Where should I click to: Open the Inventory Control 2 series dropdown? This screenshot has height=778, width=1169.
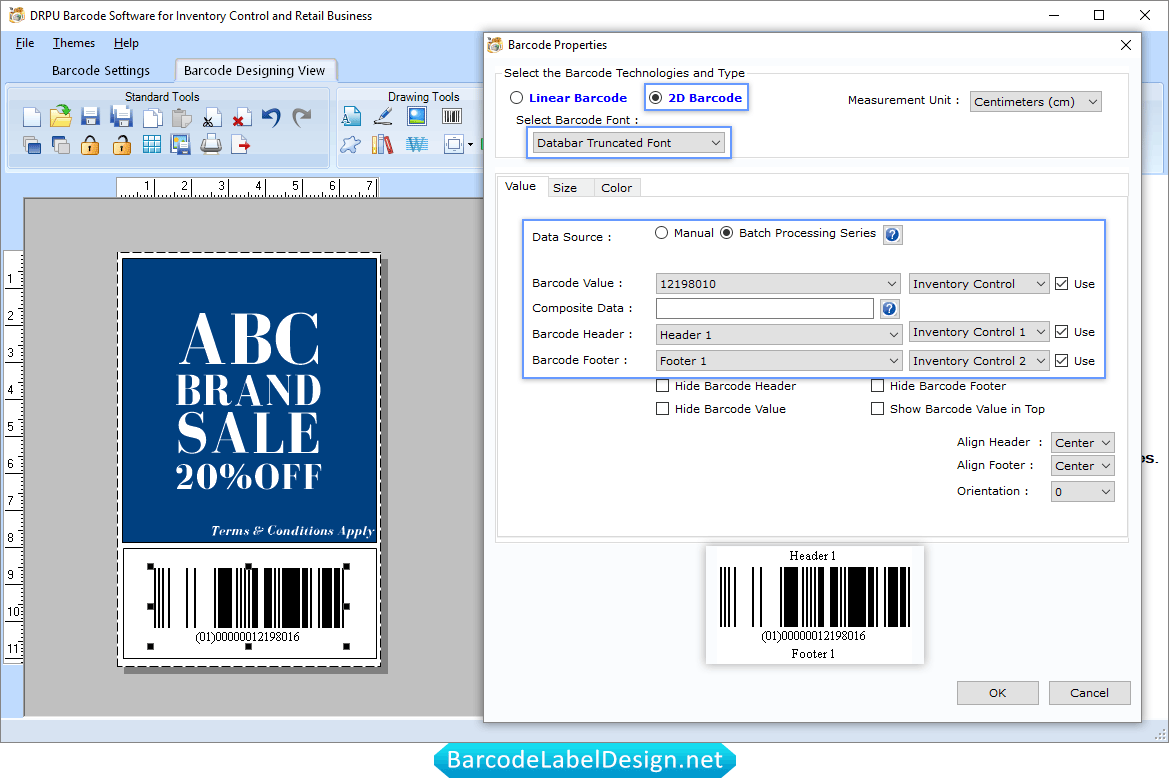click(979, 361)
